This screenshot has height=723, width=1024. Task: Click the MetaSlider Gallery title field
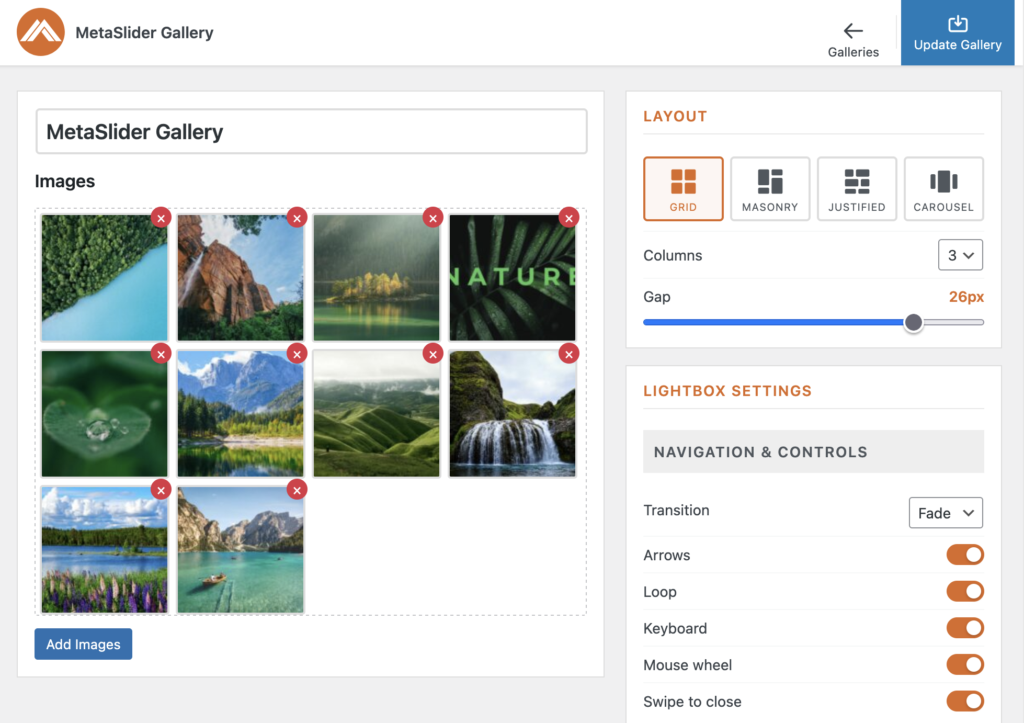coord(311,131)
